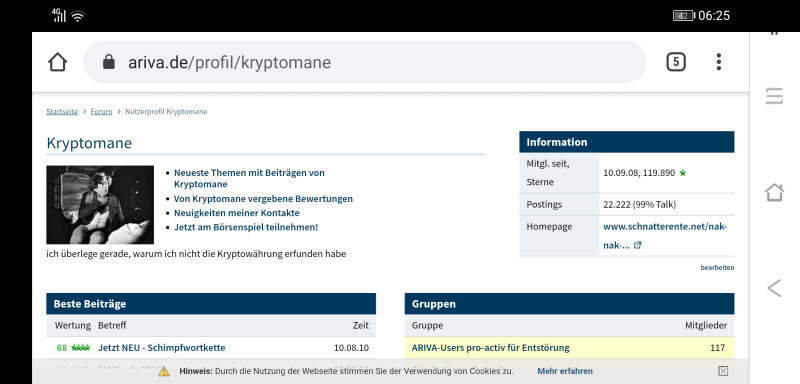Click the Wertung column header
This screenshot has width=800, height=384.
coord(73,325)
